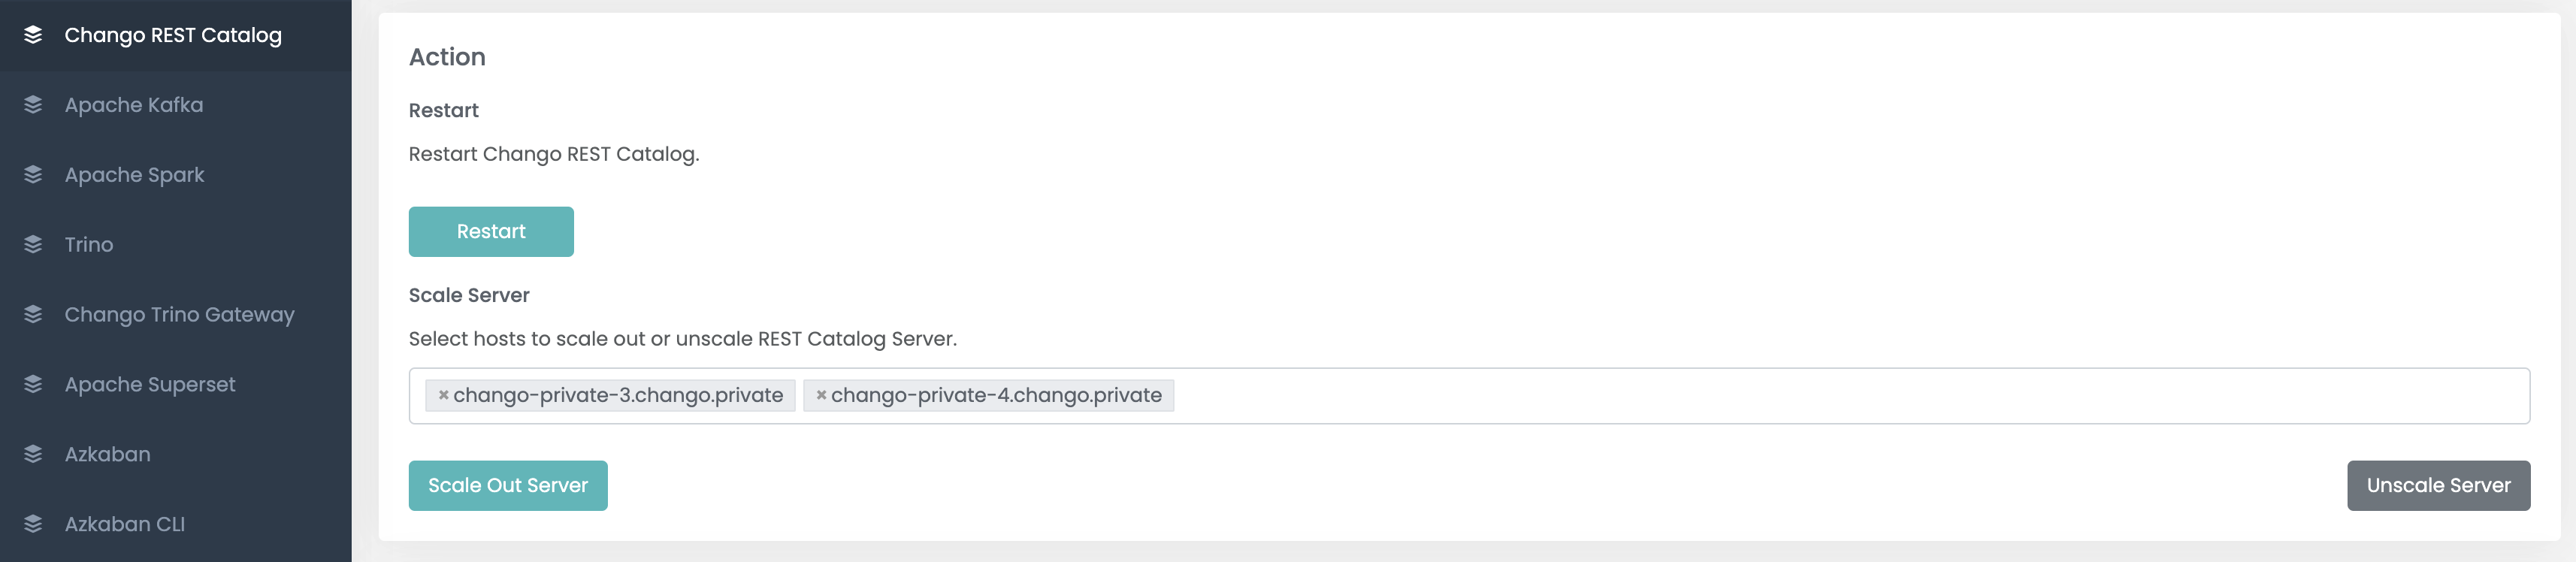Click the layers icon next to Apache Spark
Viewport: 2576px width, 562px height.
[33, 175]
